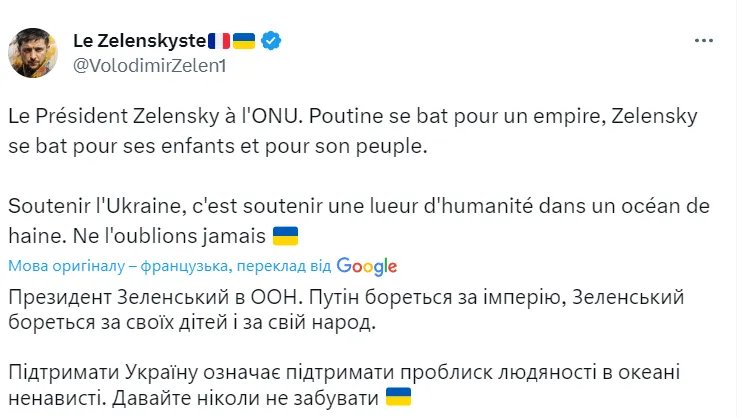Click the Ukraine flag after "Ne l'oublions jamais"
The width and height of the screenshot is (740, 417).
point(286,236)
